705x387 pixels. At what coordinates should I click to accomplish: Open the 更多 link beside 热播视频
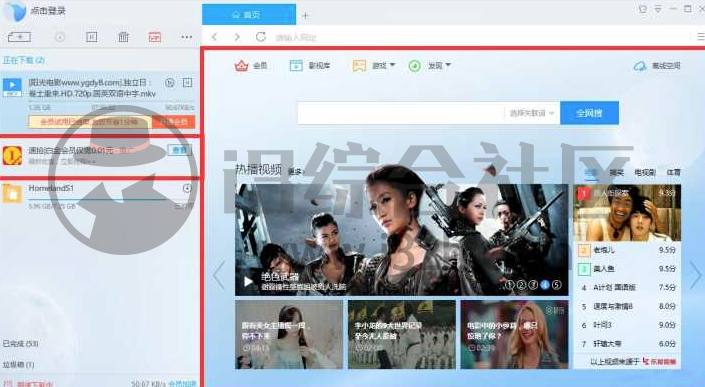click(x=296, y=172)
